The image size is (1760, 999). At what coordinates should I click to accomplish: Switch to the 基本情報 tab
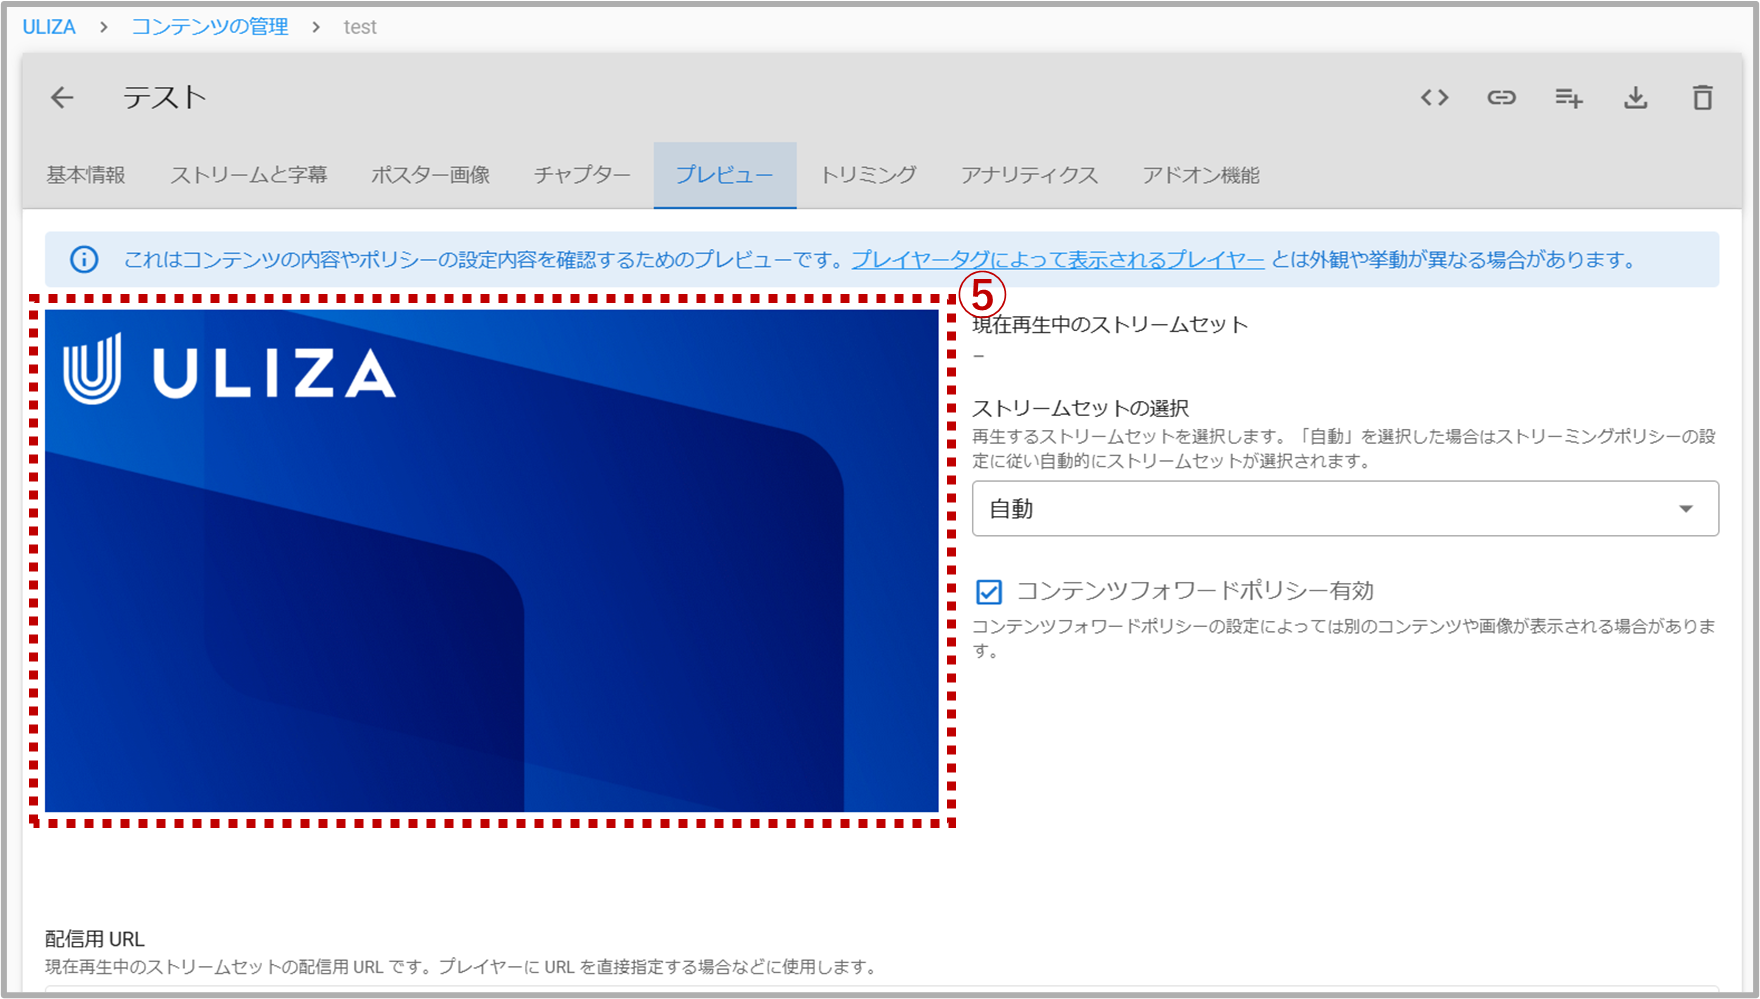[x=86, y=175]
